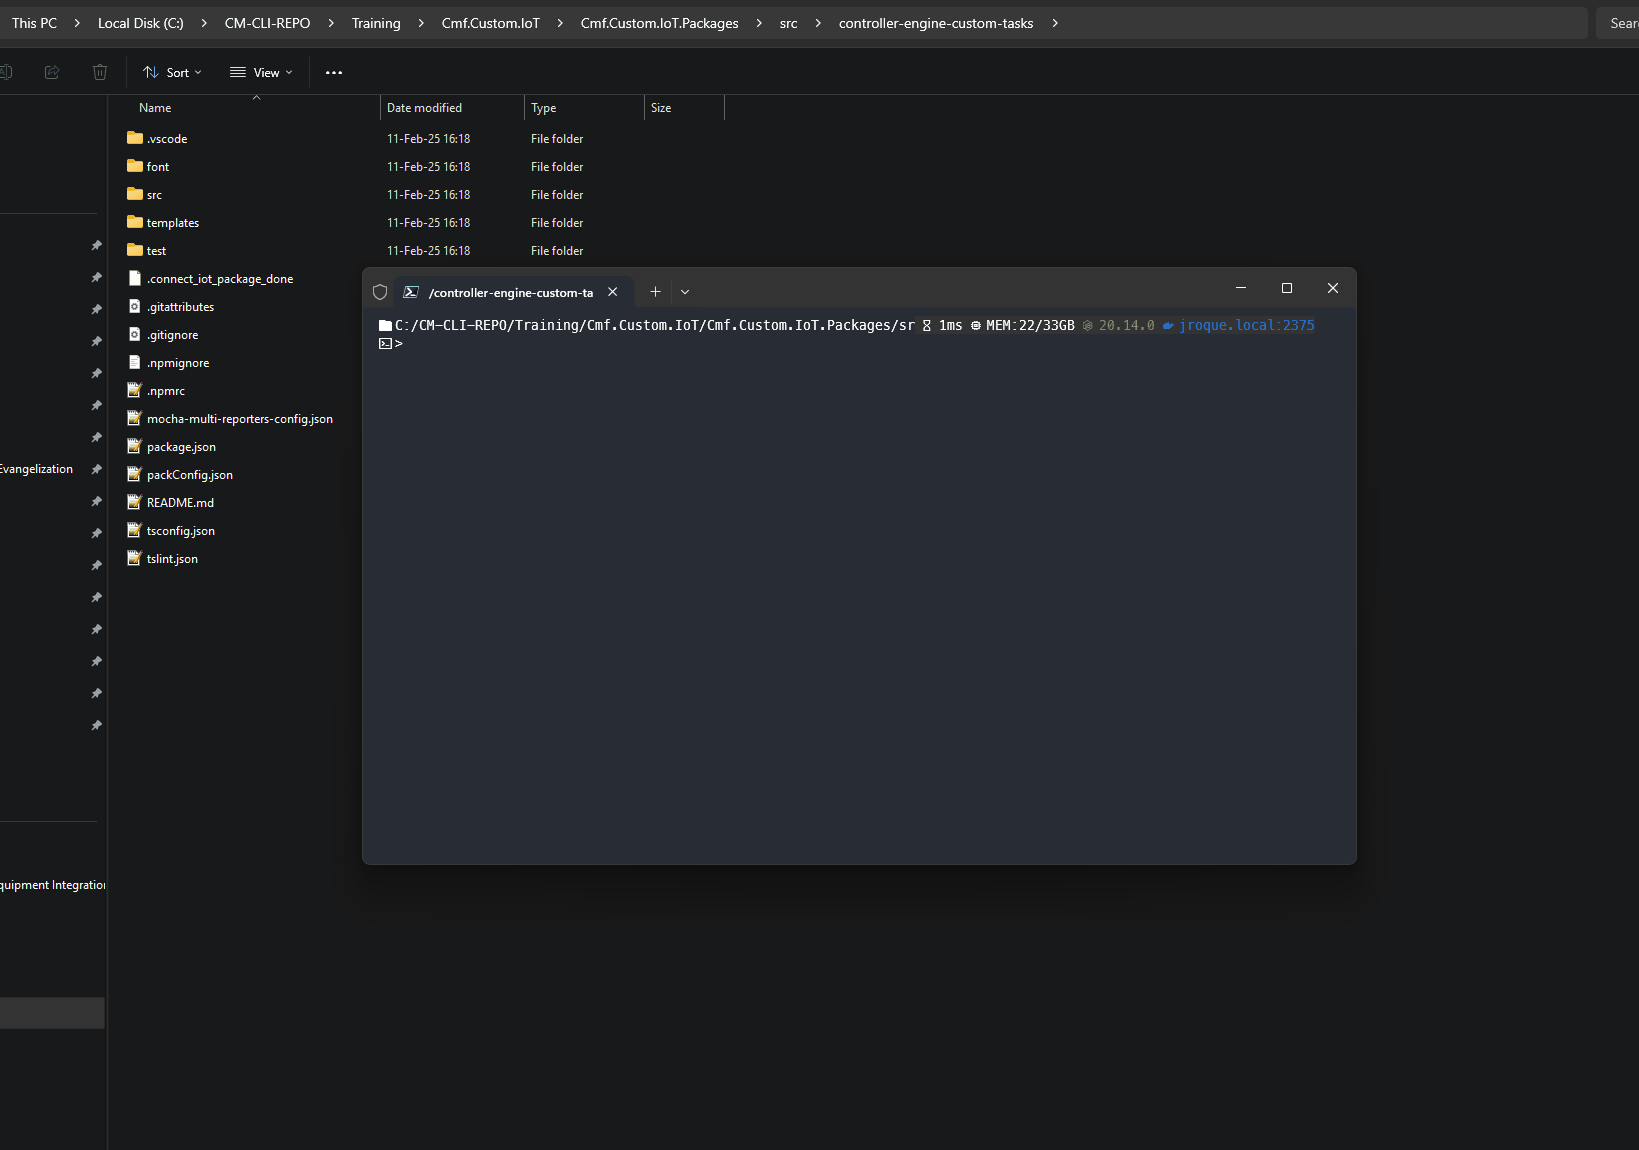Select mocha-multi-reporters-config.json file icon

[135, 418]
